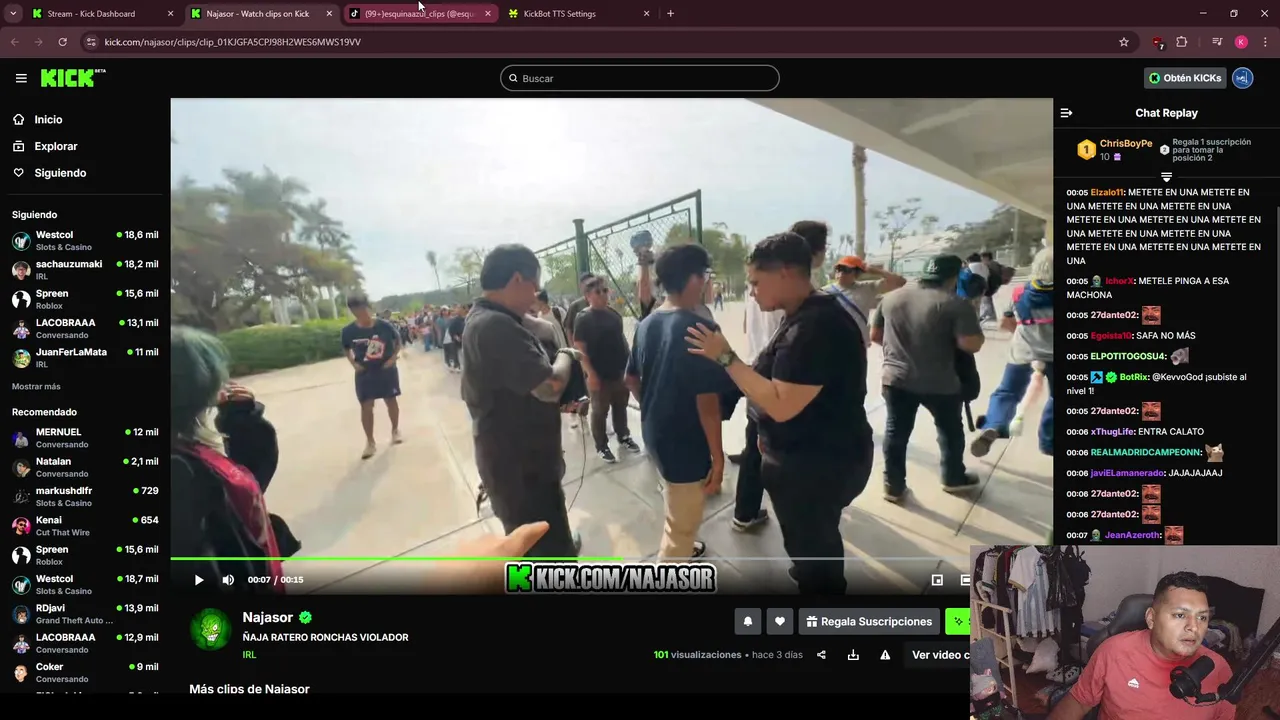Focus the Buscar search field
The image size is (1280, 720).
coord(640,78)
